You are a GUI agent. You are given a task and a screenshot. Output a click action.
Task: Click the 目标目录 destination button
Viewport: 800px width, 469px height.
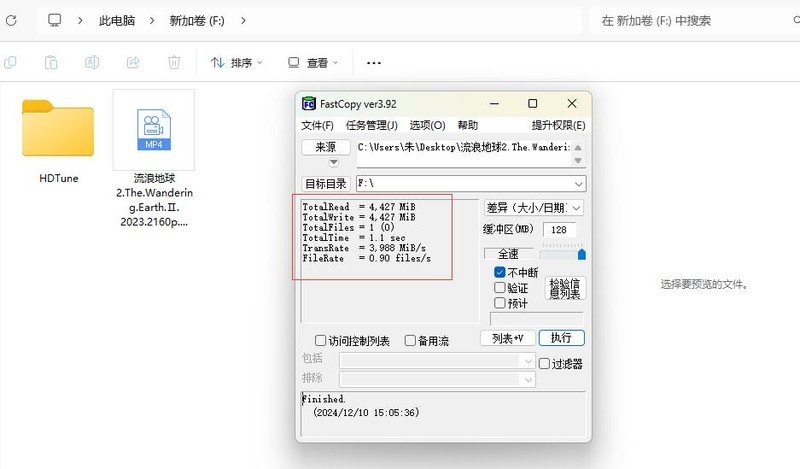[326, 183]
